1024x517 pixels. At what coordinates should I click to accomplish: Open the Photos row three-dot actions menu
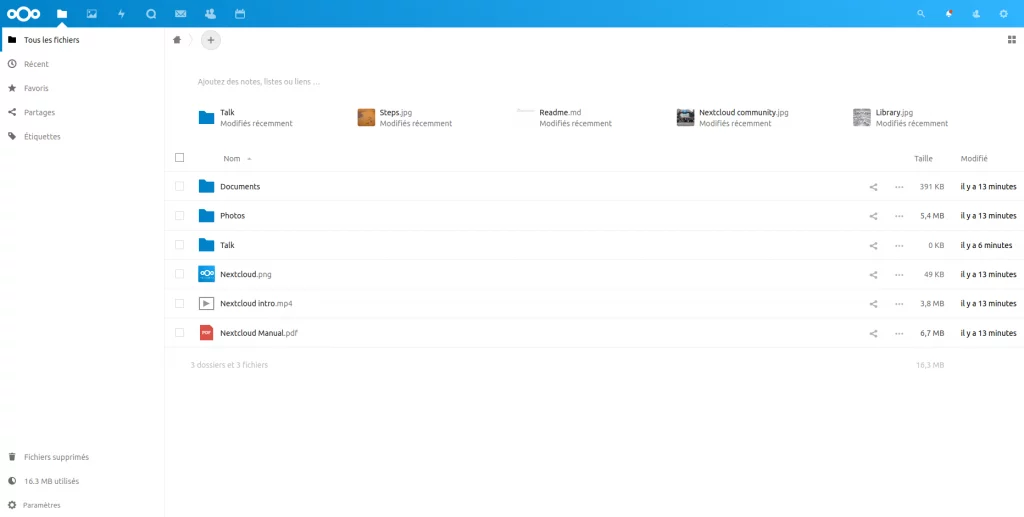pos(899,216)
